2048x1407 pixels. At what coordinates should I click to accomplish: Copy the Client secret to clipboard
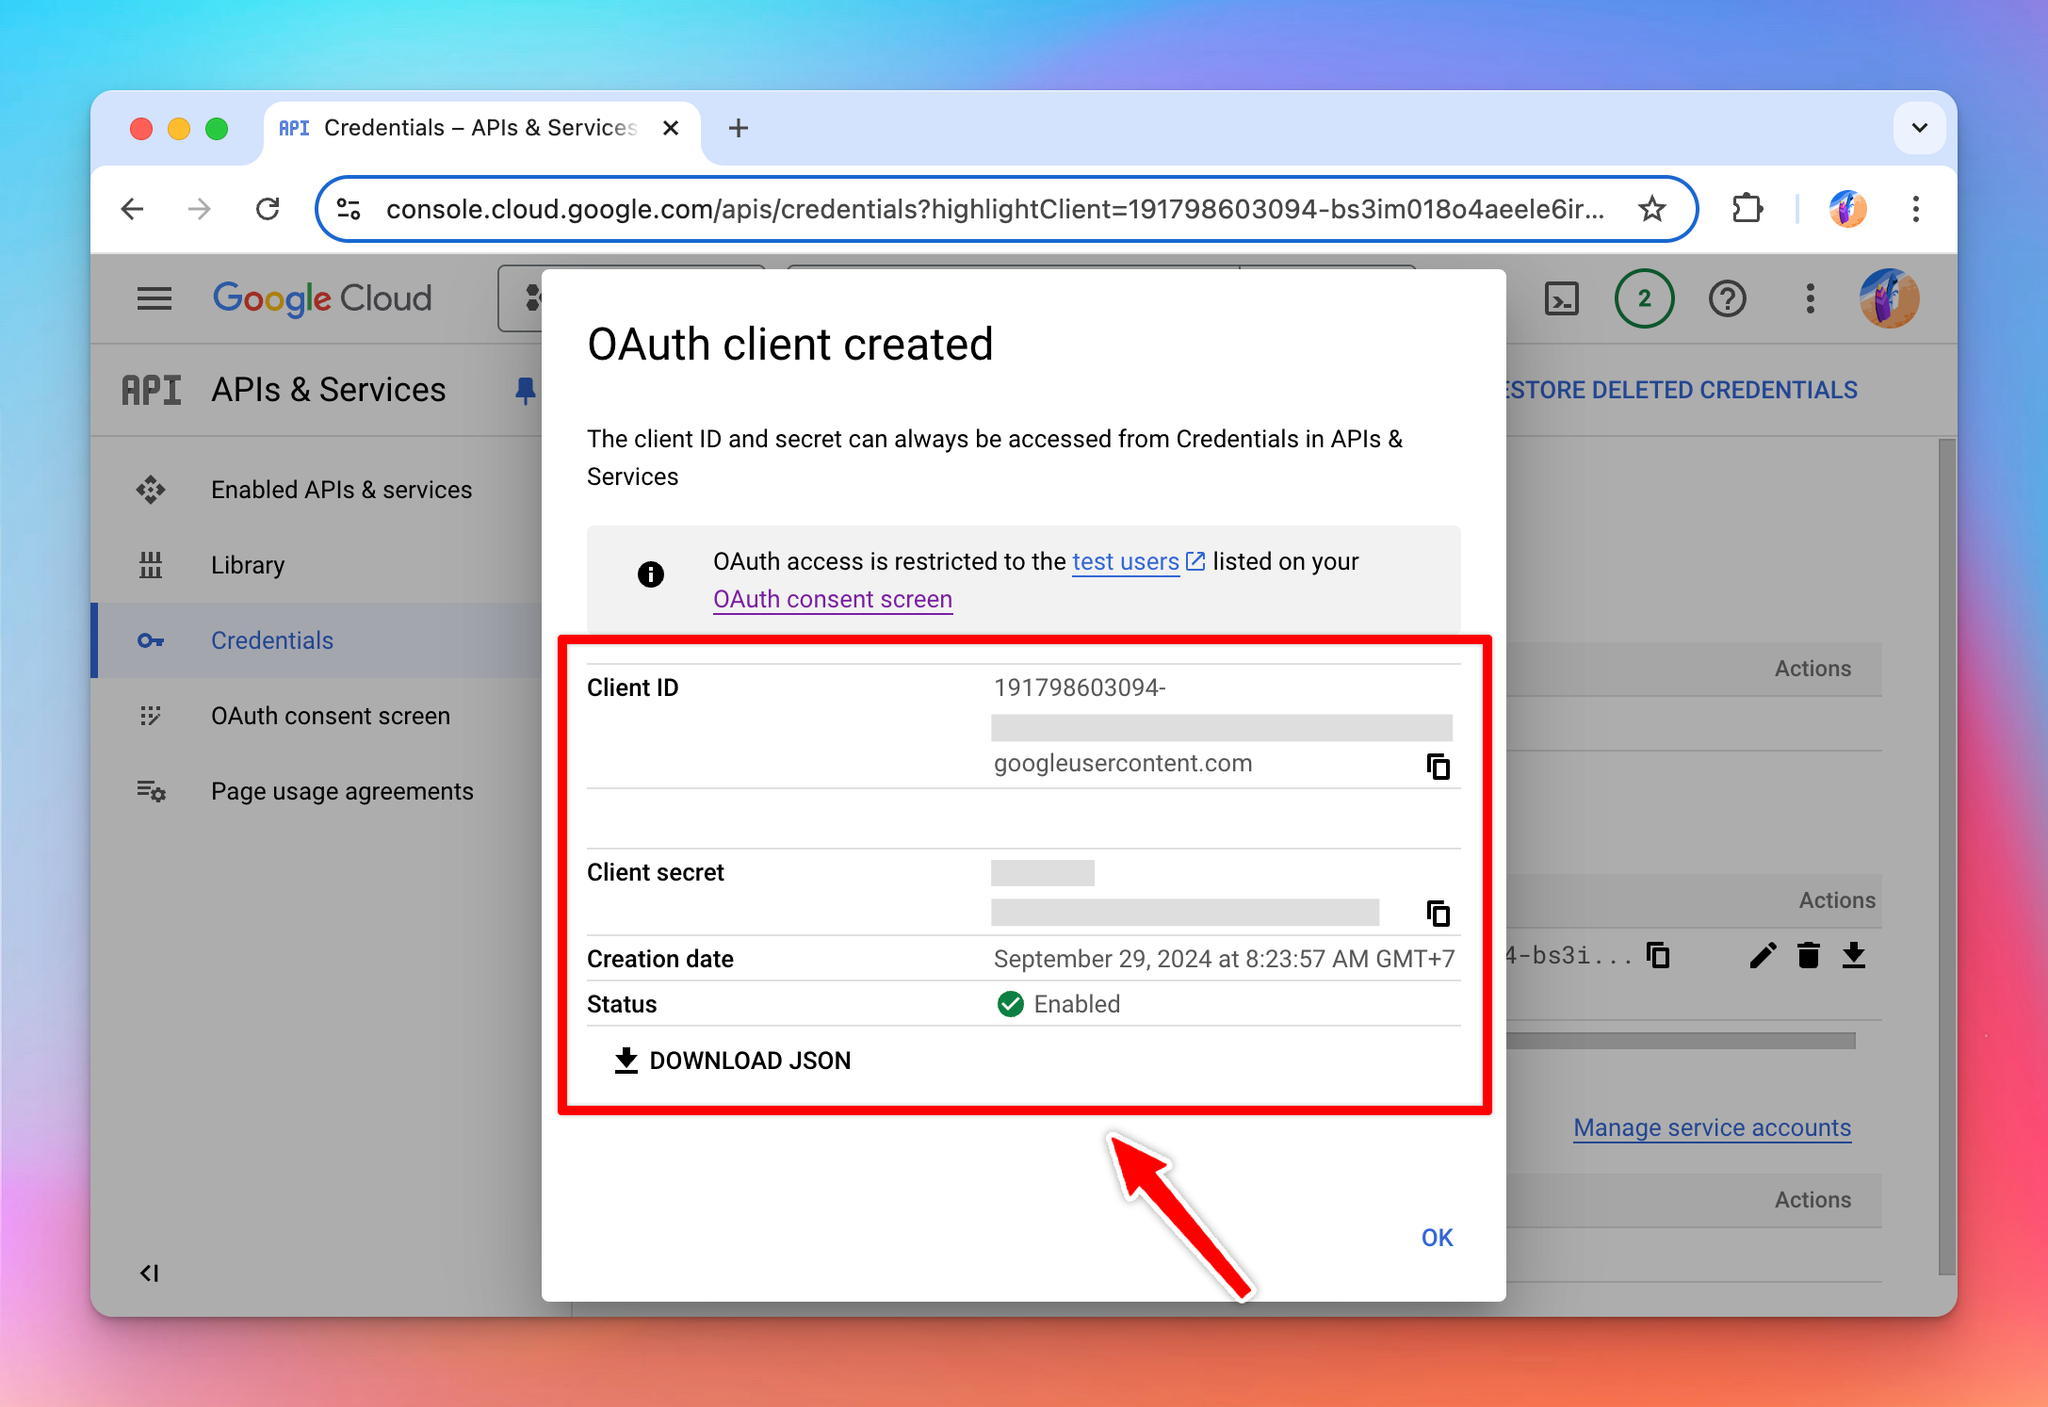click(1438, 913)
